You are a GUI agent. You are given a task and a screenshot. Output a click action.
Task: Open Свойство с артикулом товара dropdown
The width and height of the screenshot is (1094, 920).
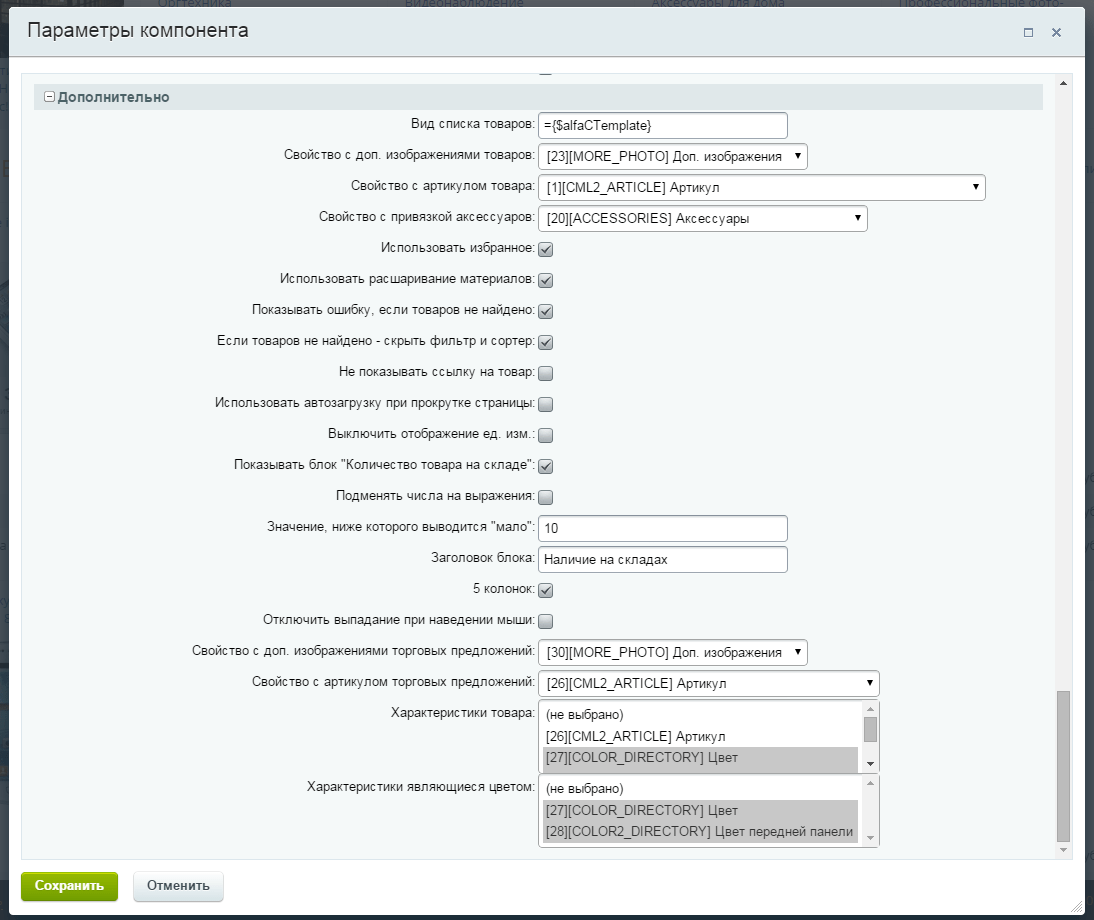tap(762, 187)
